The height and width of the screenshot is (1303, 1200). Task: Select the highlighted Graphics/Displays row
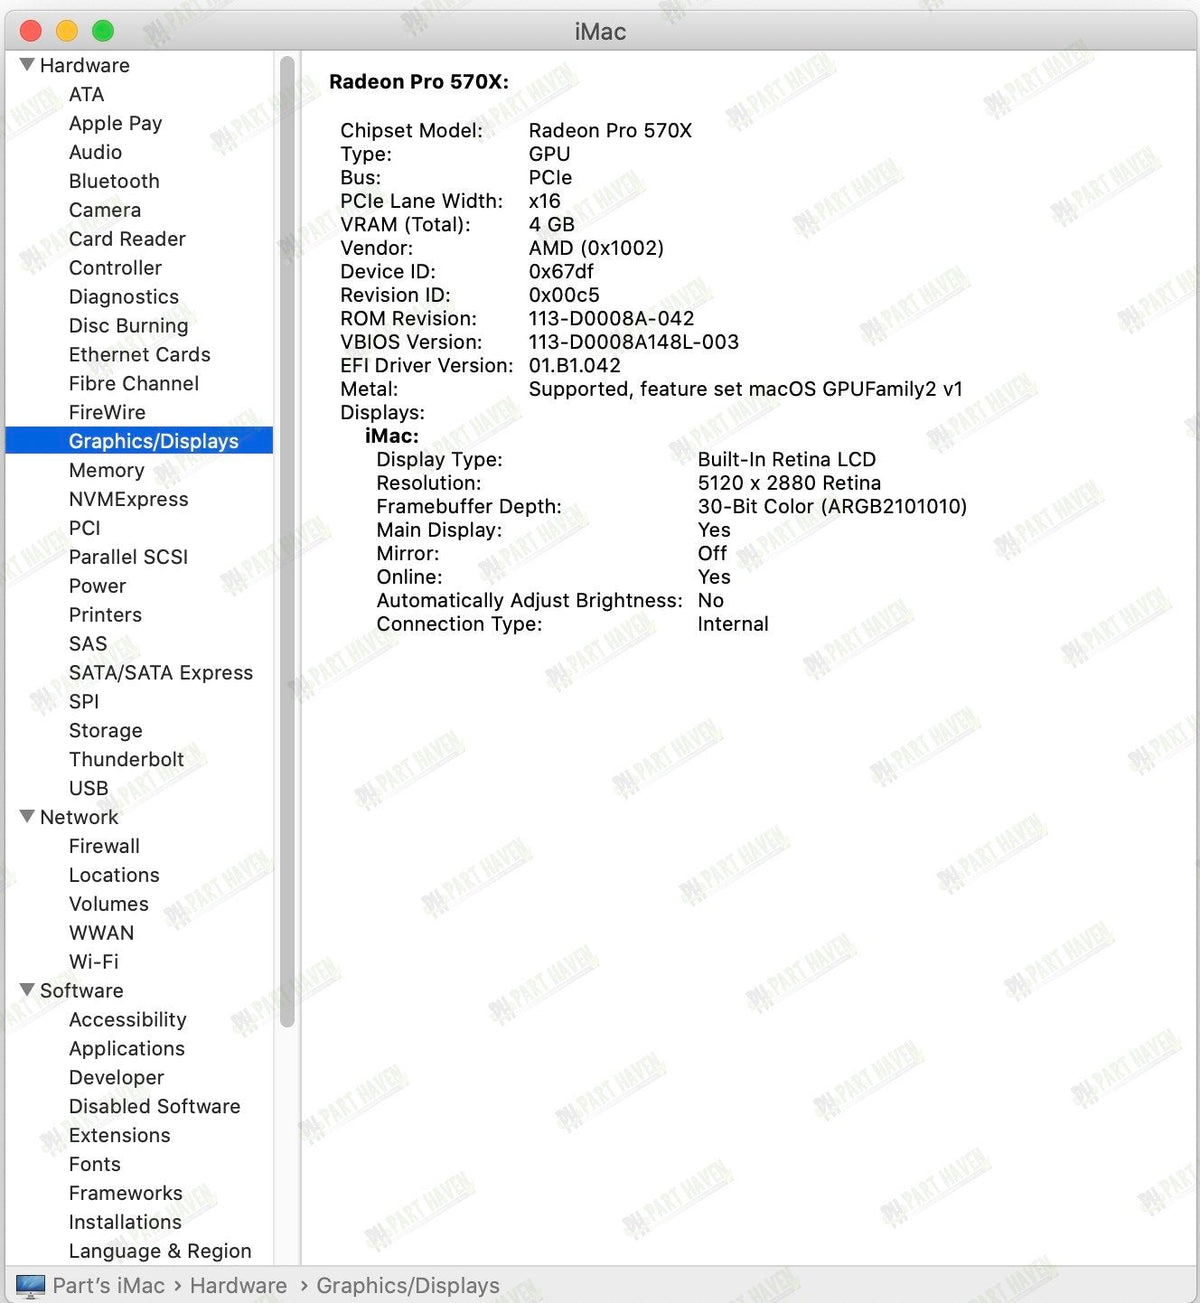point(139,441)
